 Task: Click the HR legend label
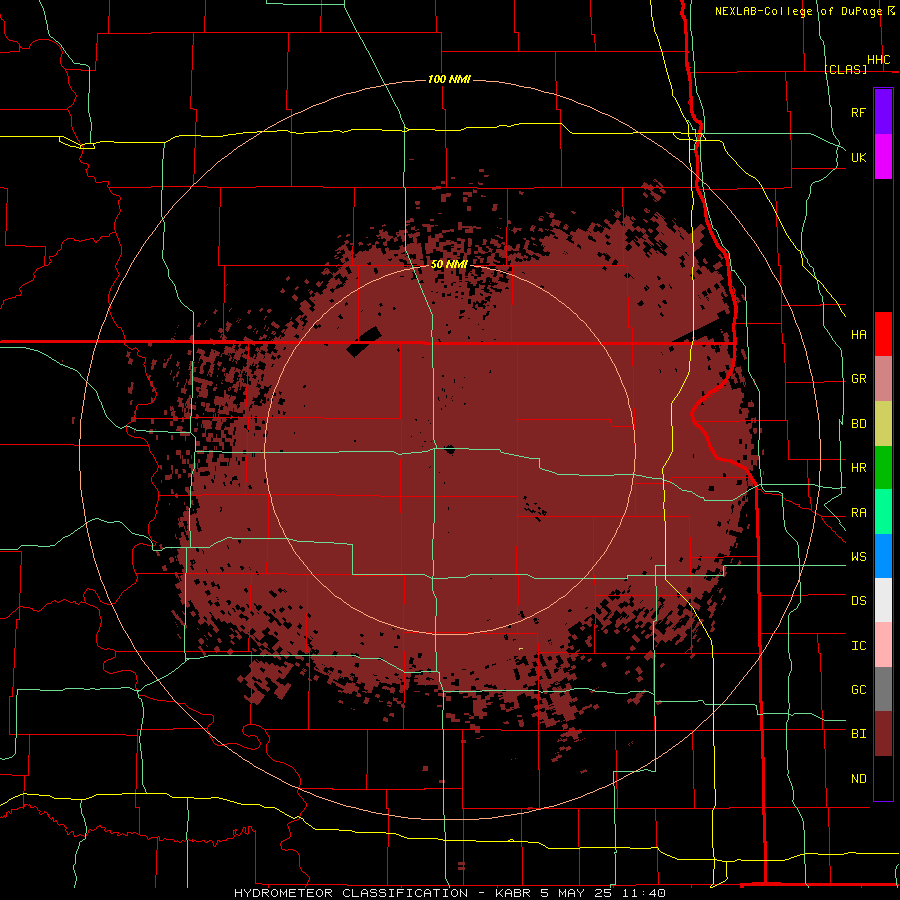click(858, 468)
